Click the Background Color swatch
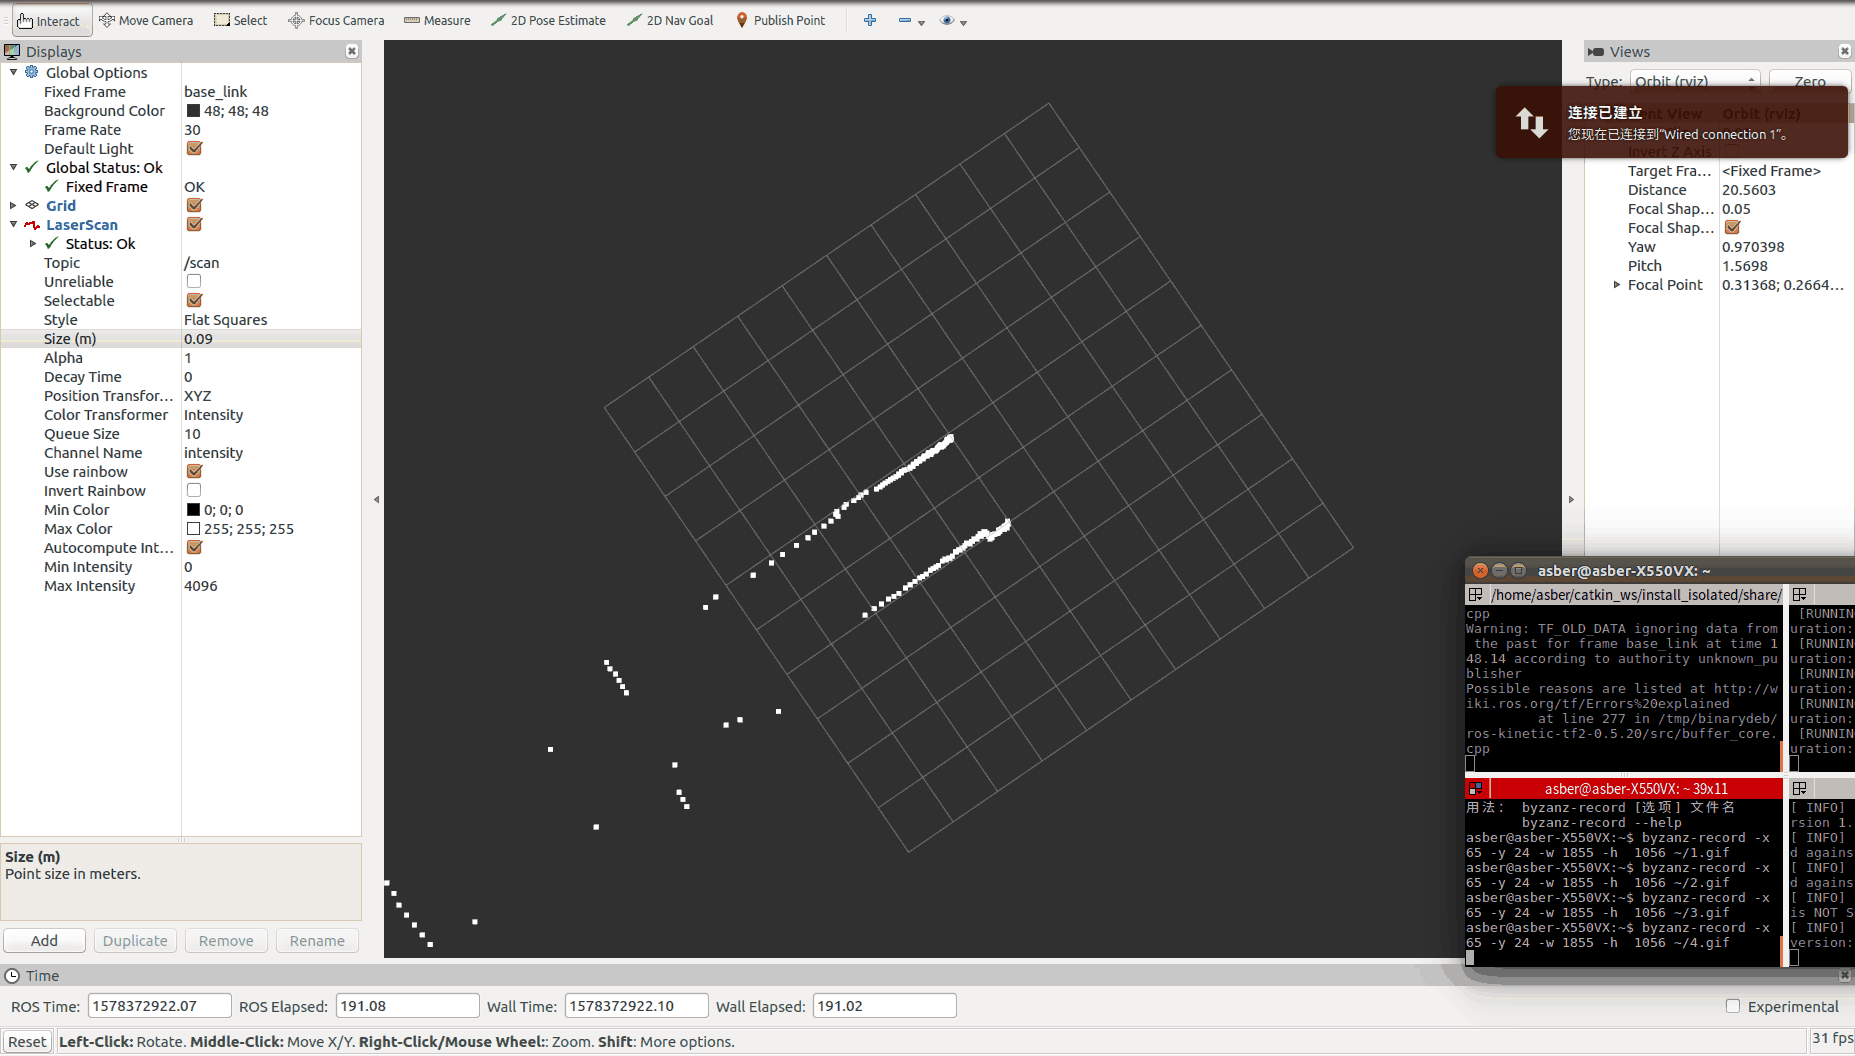This screenshot has height=1056, width=1855. [x=193, y=111]
